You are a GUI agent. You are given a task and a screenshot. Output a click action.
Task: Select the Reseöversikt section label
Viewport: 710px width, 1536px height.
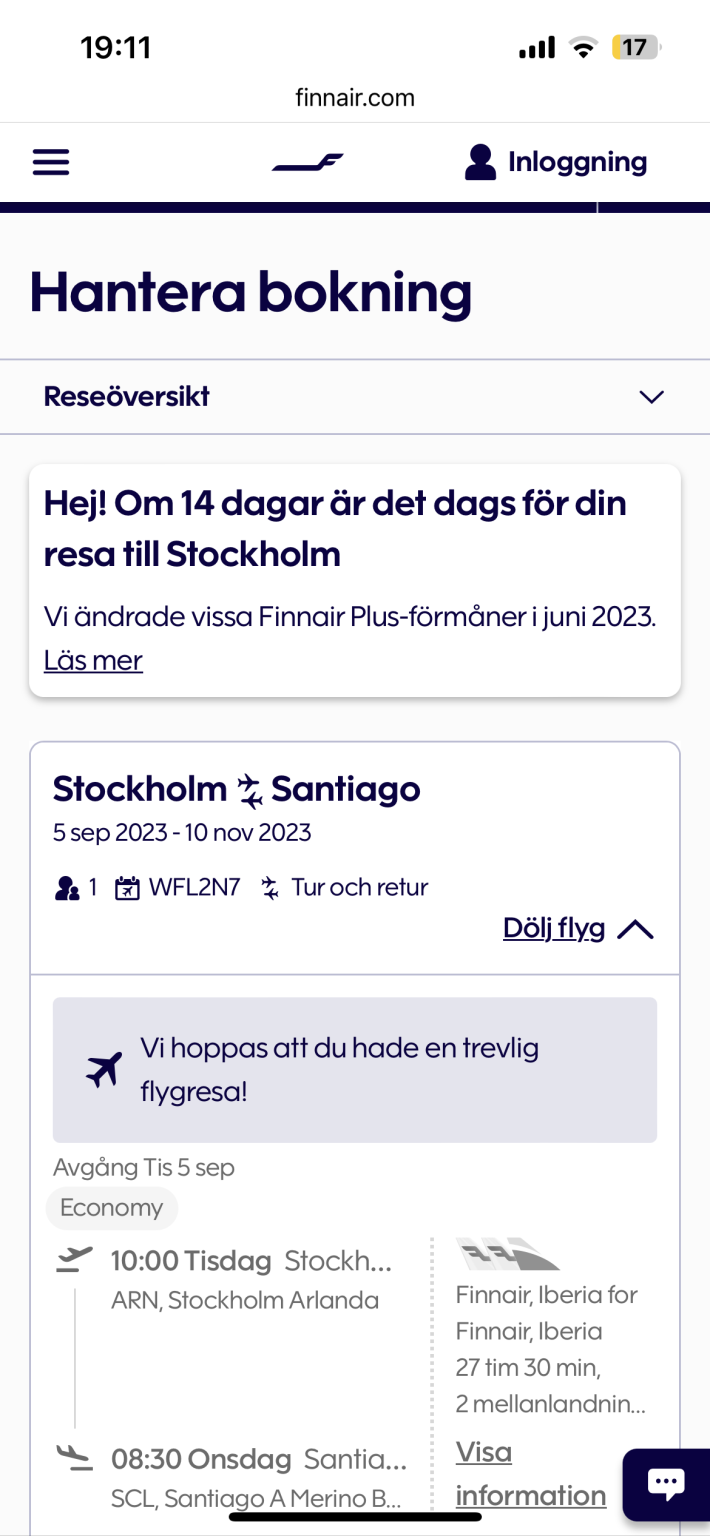tap(127, 397)
